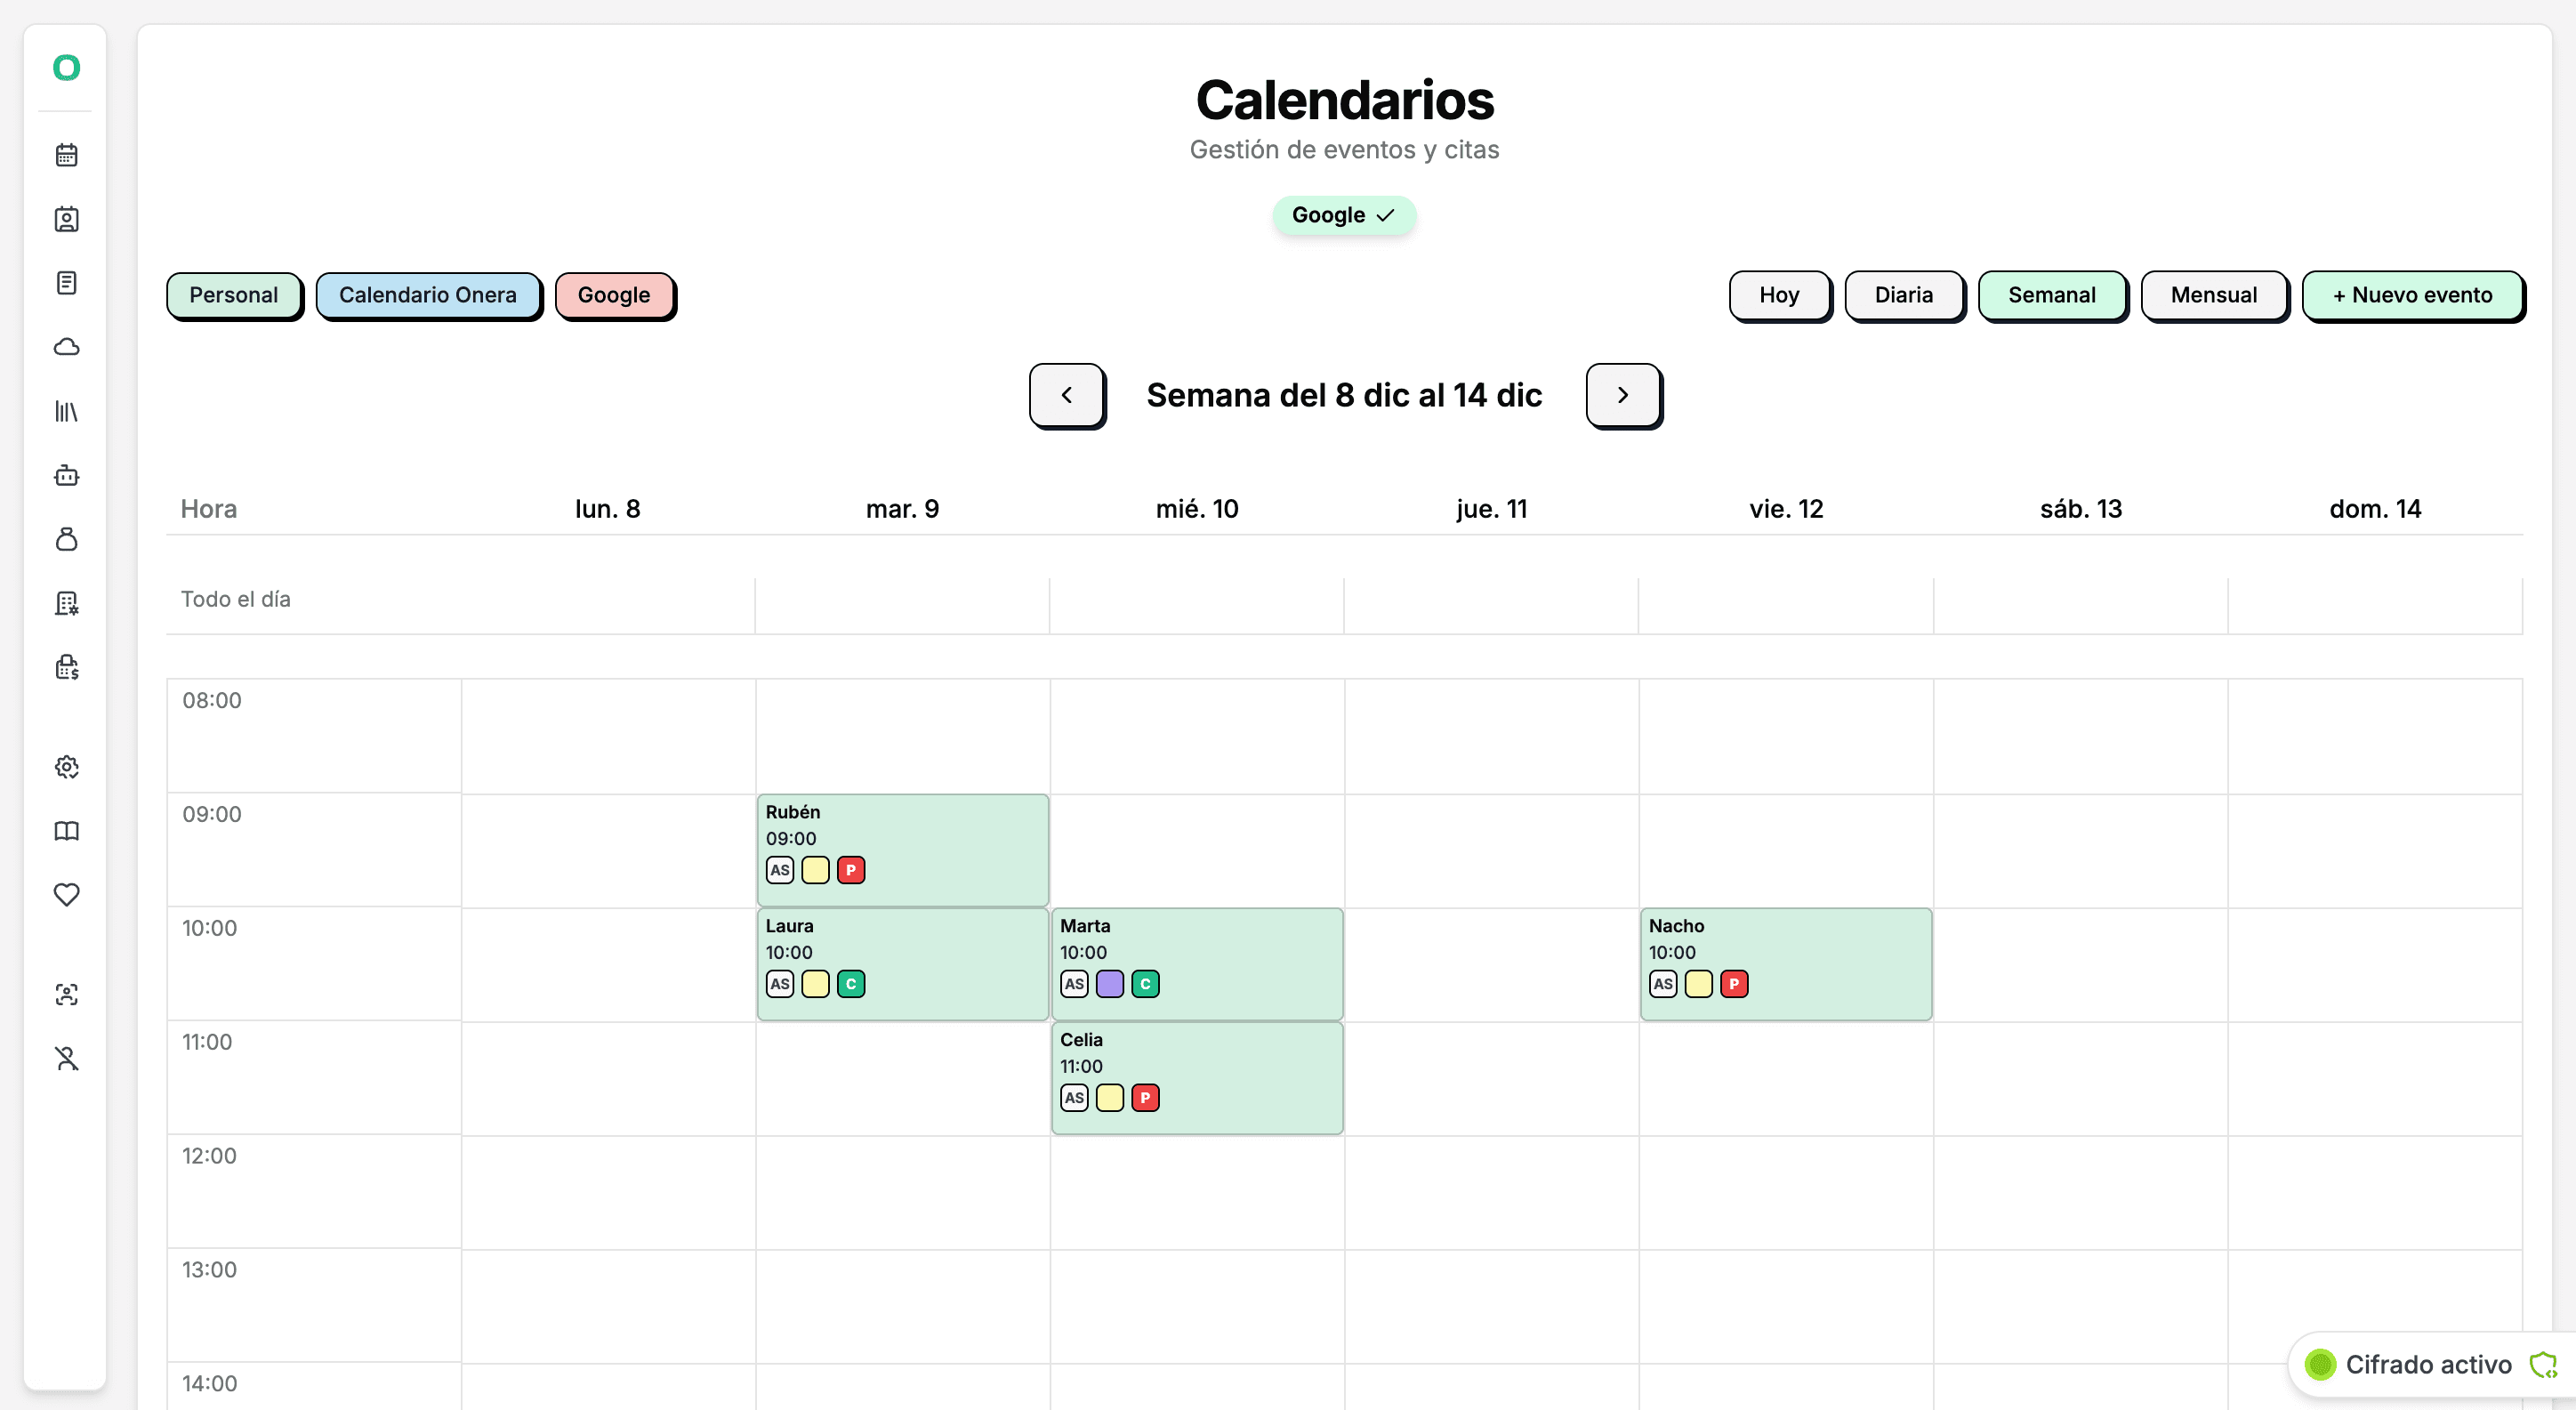Select the library icon in the sidebar
This screenshot has height=1410, width=2576.
(66, 411)
